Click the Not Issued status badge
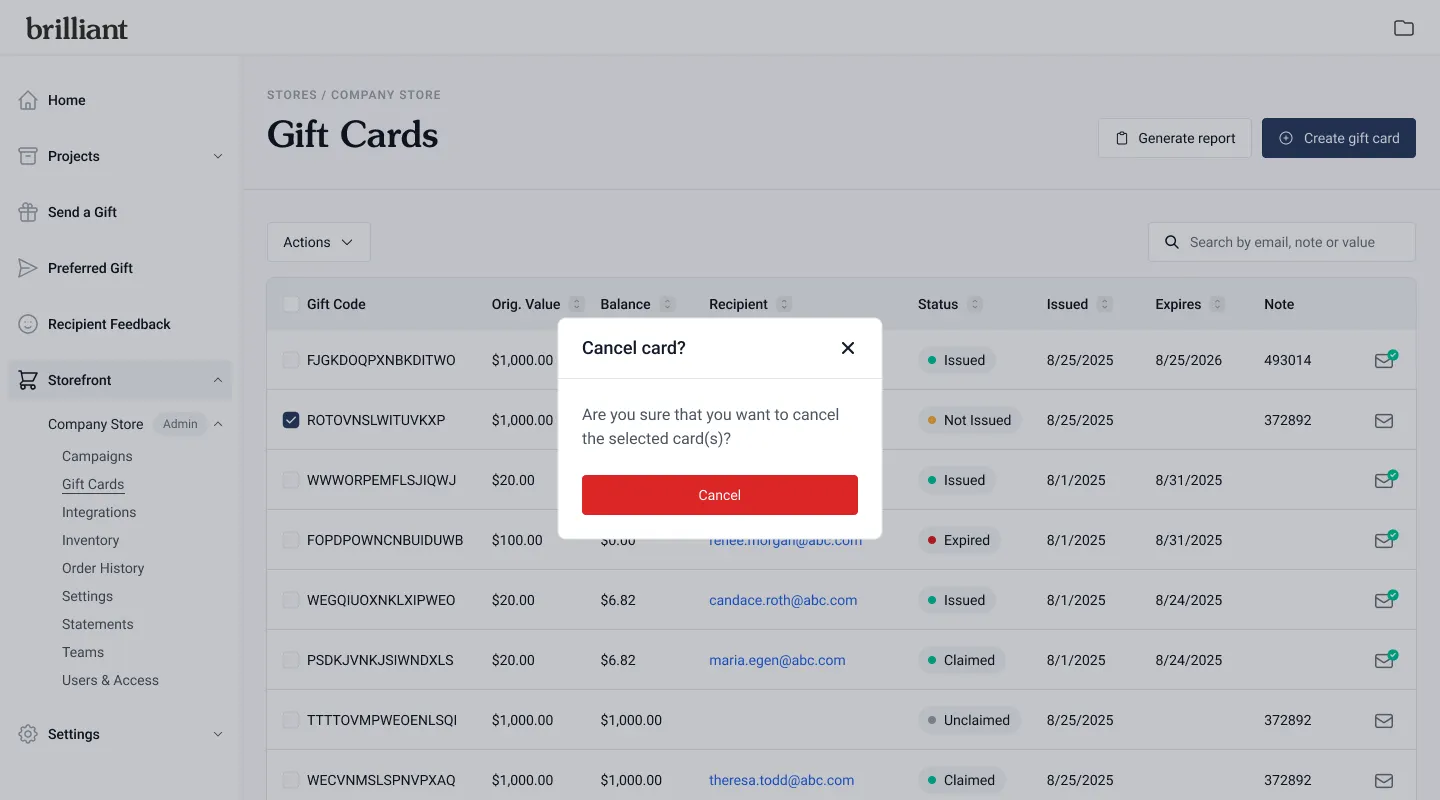The image size is (1440, 800). tap(969, 420)
